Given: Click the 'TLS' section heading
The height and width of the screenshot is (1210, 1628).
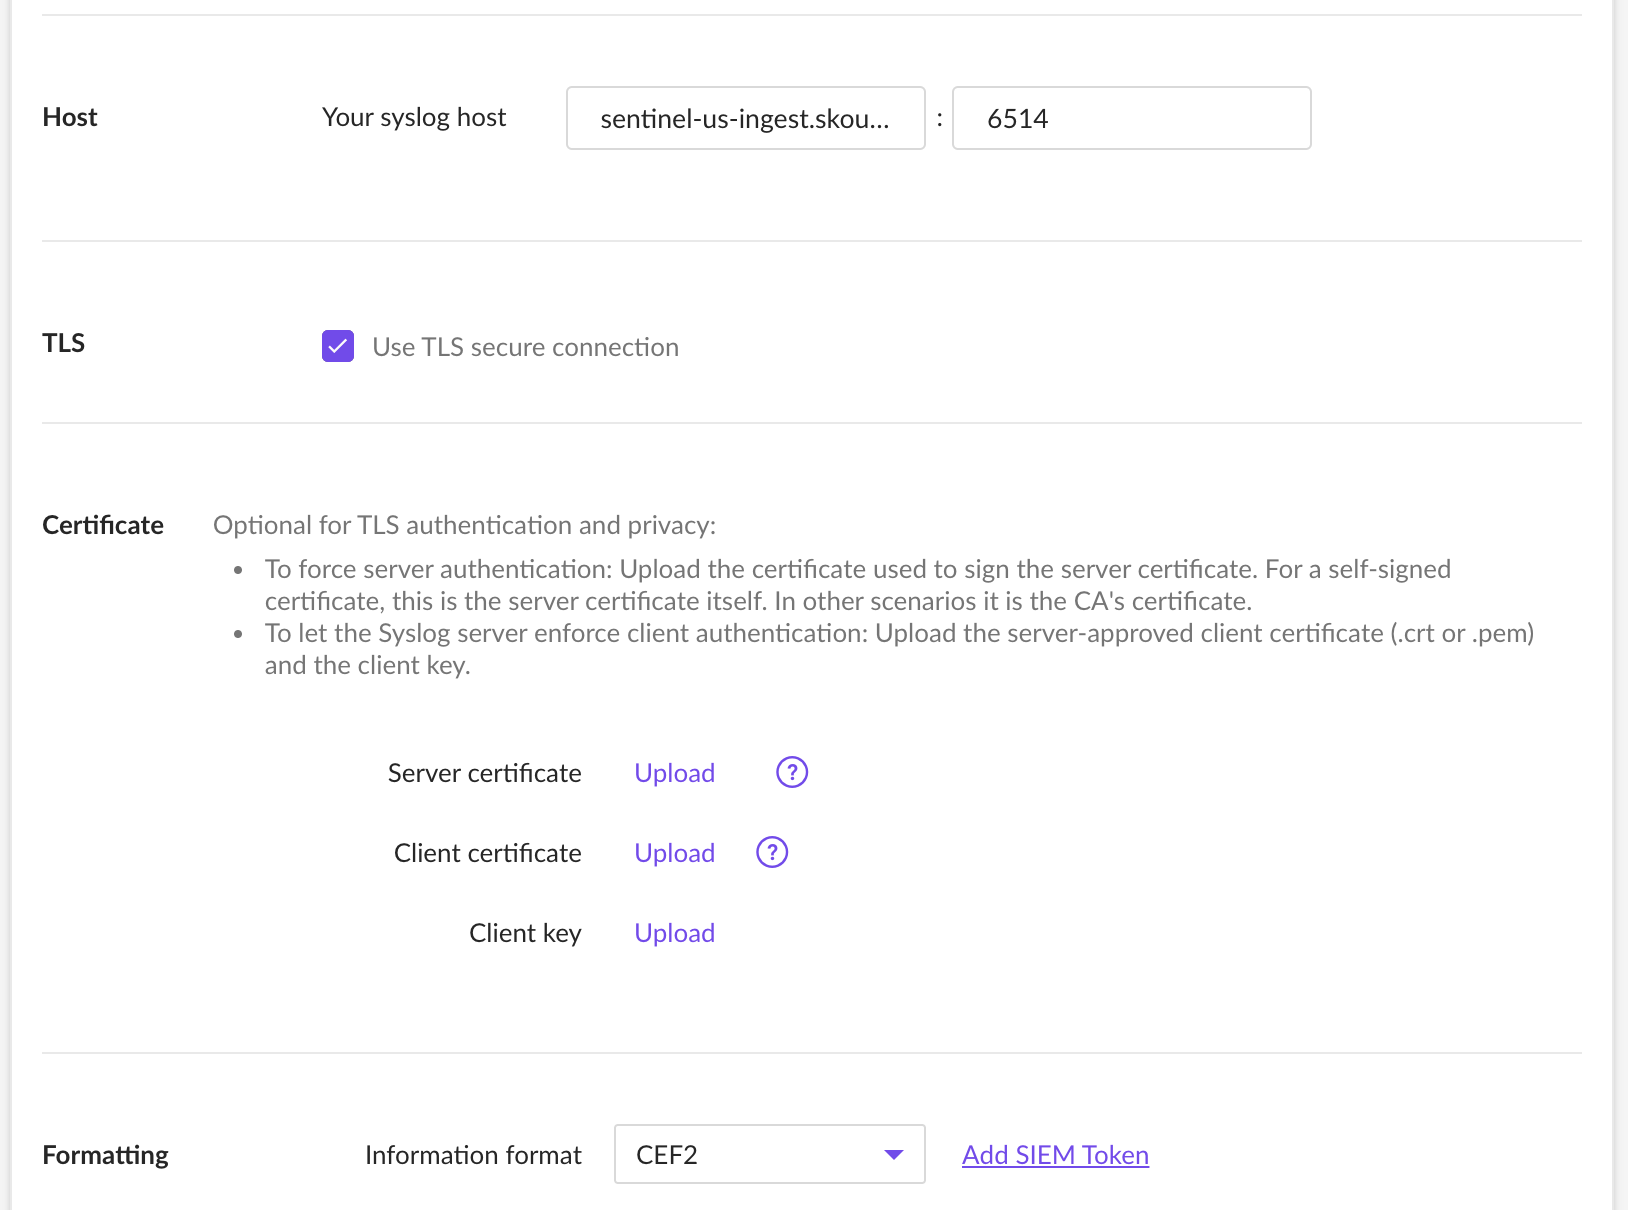Looking at the screenshot, I should (x=63, y=343).
